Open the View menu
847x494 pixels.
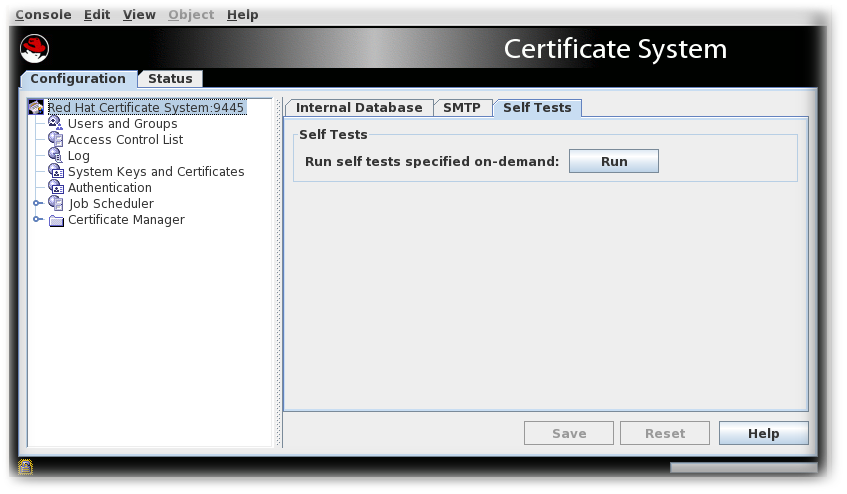pyautogui.click(x=139, y=15)
